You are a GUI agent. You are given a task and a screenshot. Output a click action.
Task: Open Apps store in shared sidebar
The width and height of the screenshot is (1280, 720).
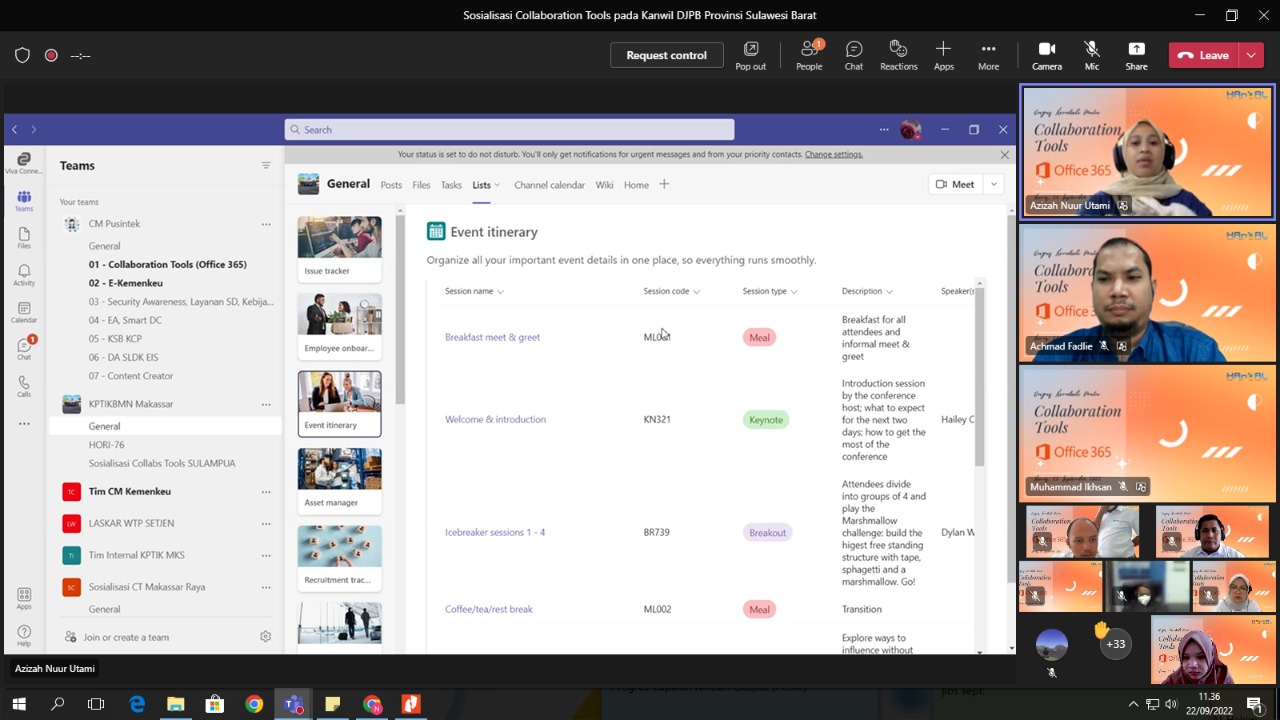pos(24,598)
